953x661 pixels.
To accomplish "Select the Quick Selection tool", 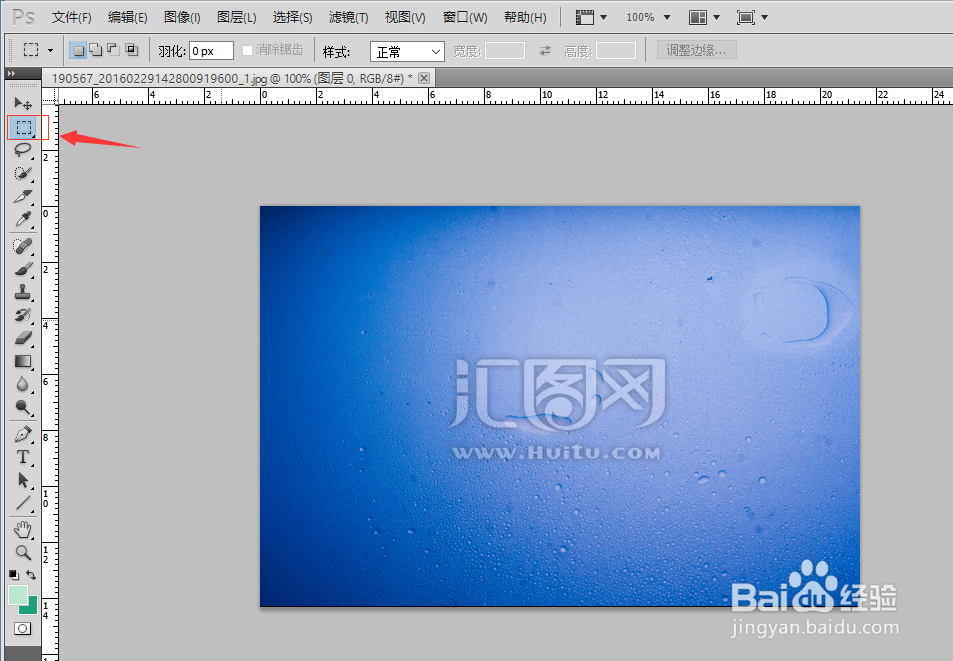I will click(x=23, y=174).
